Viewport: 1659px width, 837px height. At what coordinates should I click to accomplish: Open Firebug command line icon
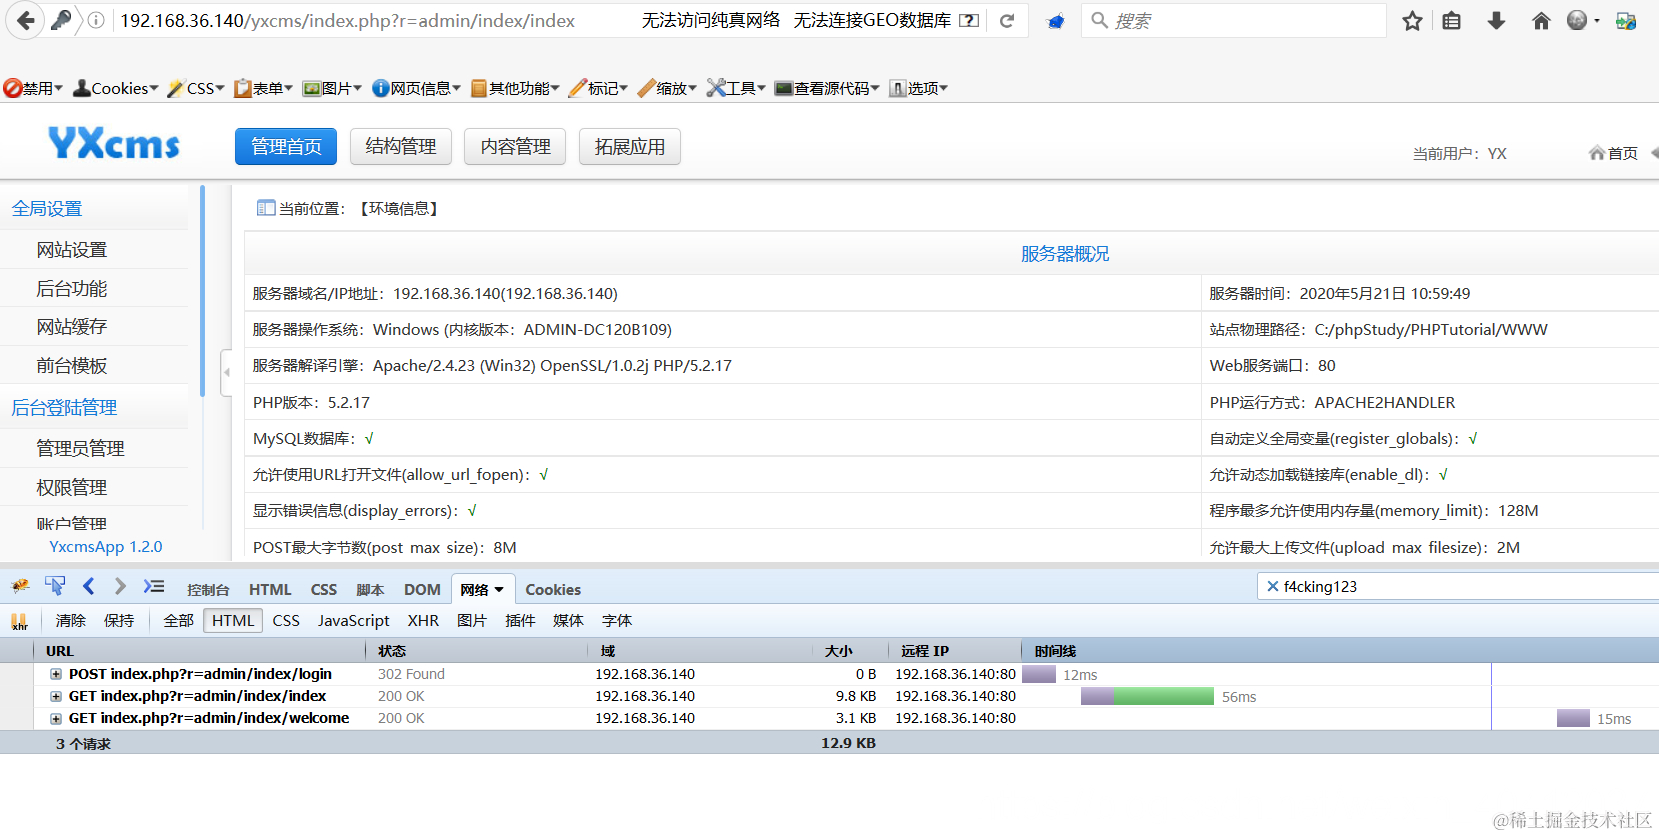click(154, 587)
